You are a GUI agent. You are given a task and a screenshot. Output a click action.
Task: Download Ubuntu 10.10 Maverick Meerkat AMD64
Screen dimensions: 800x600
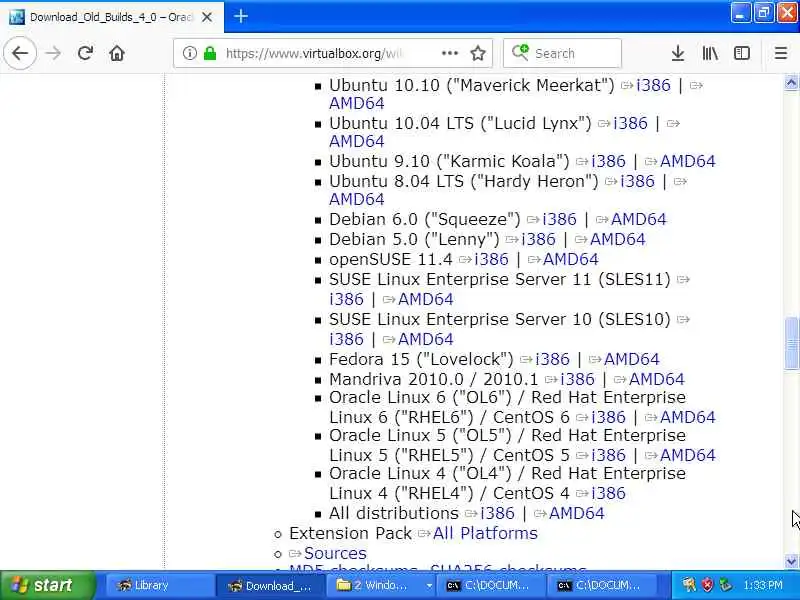tap(357, 104)
